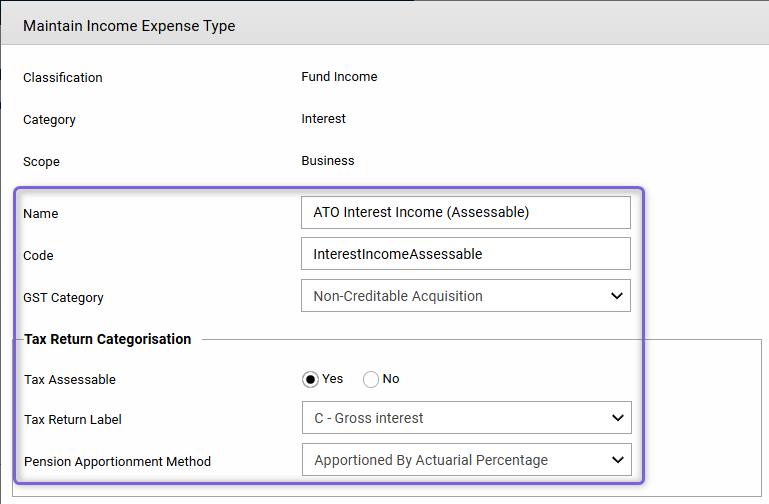The height and width of the screenshot is (504, 769).
Task: Open the Tax Return Label dropdown
Action: pyautogui.click(x=466, y=418)
